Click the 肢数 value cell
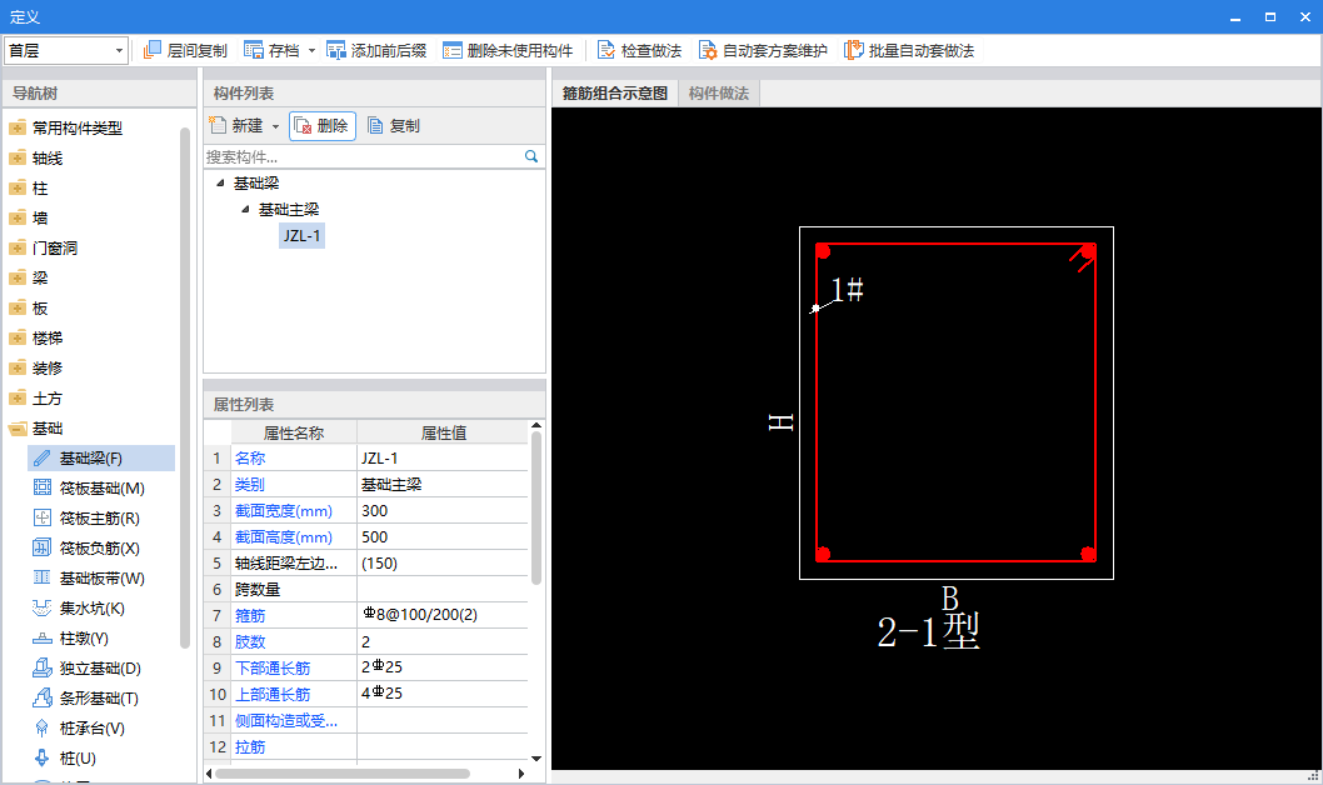The image size is (1323, 785). click(442, 642)
